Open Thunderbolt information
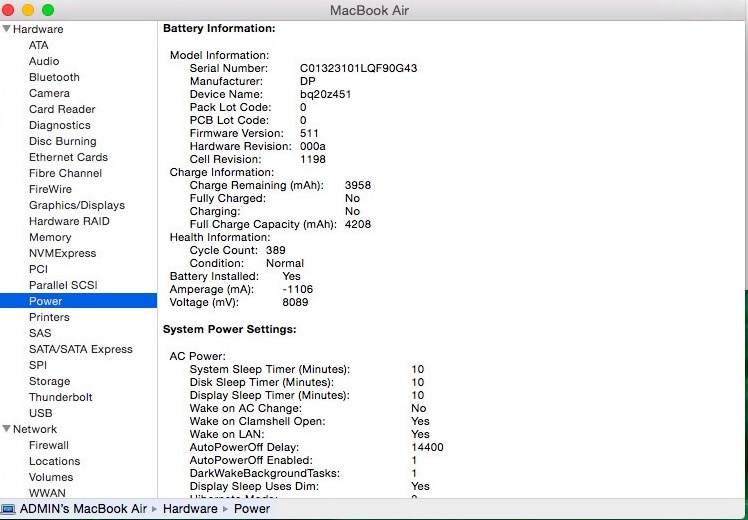 pyautogui.click(x=61, y=397)
